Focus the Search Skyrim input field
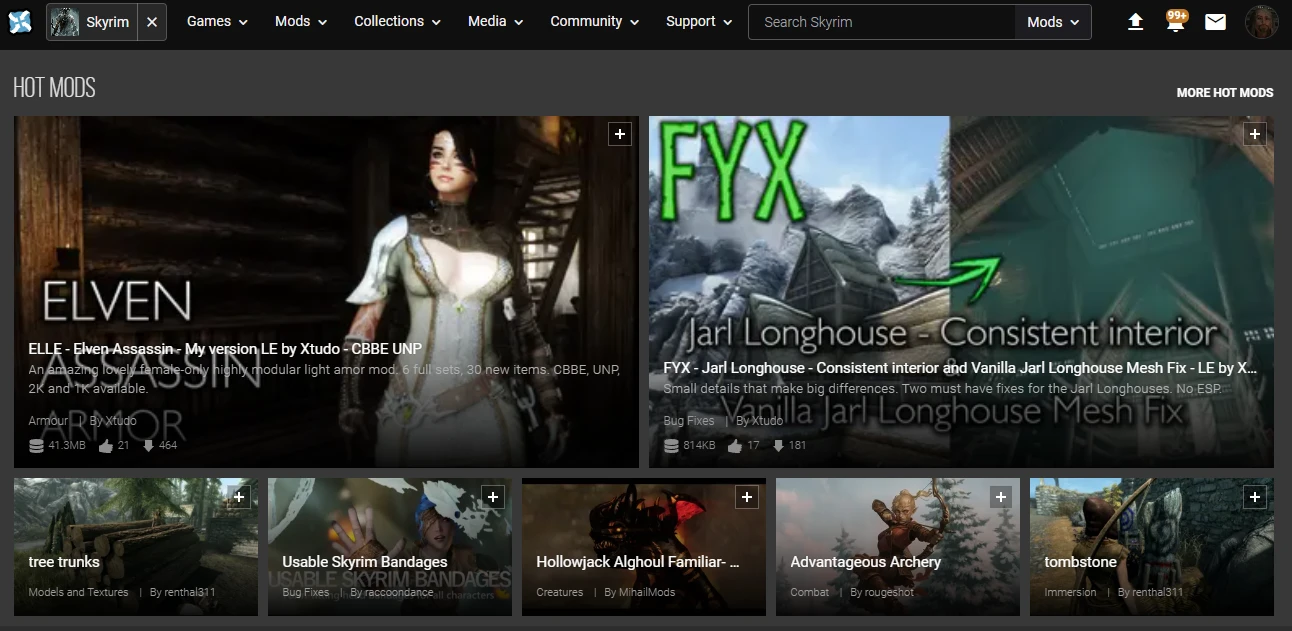Screen dimensions: 1292x631 (x=882, y=22)
